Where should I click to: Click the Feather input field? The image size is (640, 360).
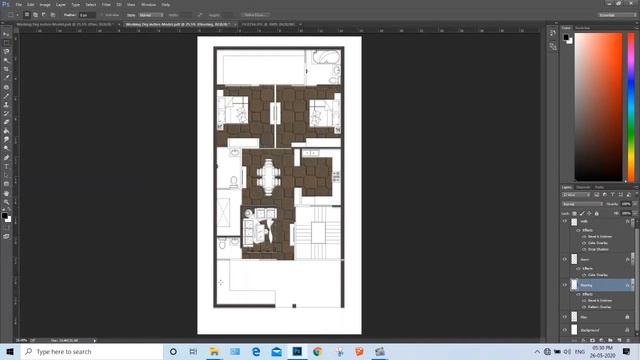(87, 15)
